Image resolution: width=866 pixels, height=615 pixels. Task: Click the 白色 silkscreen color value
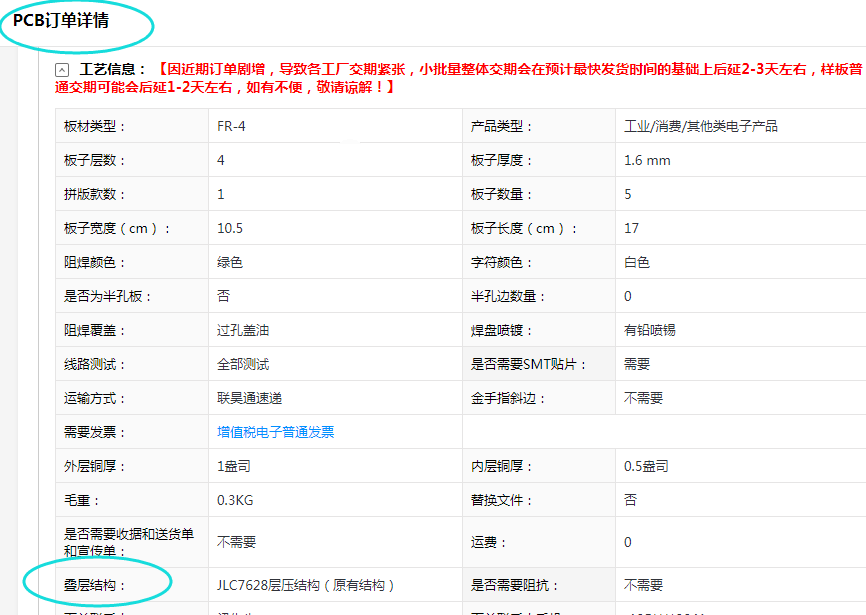(636, 262)
